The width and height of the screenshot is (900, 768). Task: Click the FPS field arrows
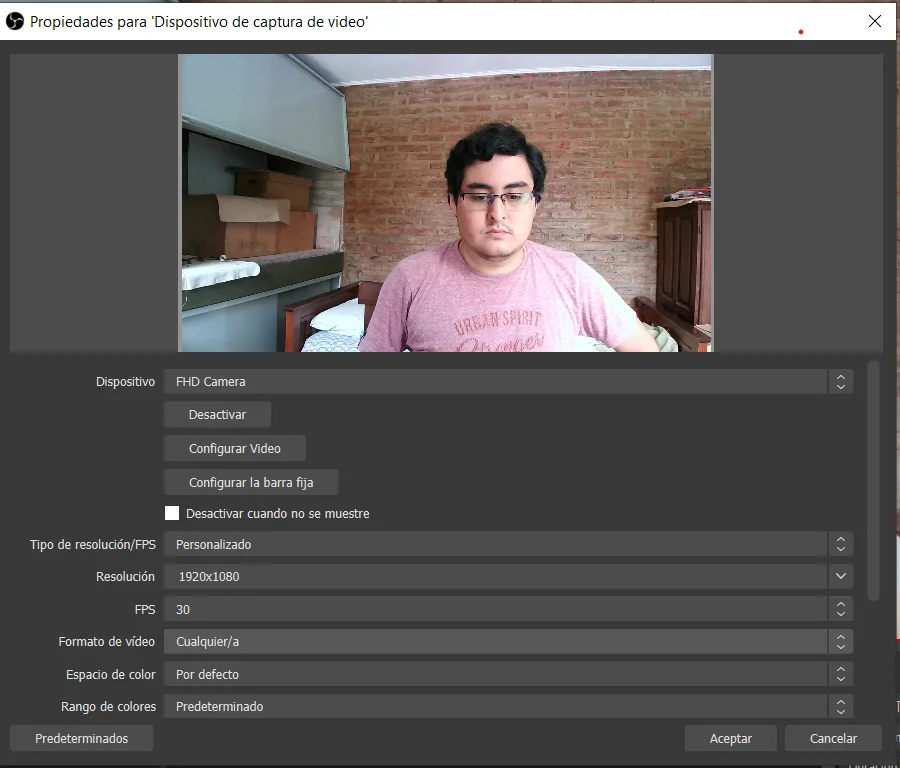(x=841, y=609)
